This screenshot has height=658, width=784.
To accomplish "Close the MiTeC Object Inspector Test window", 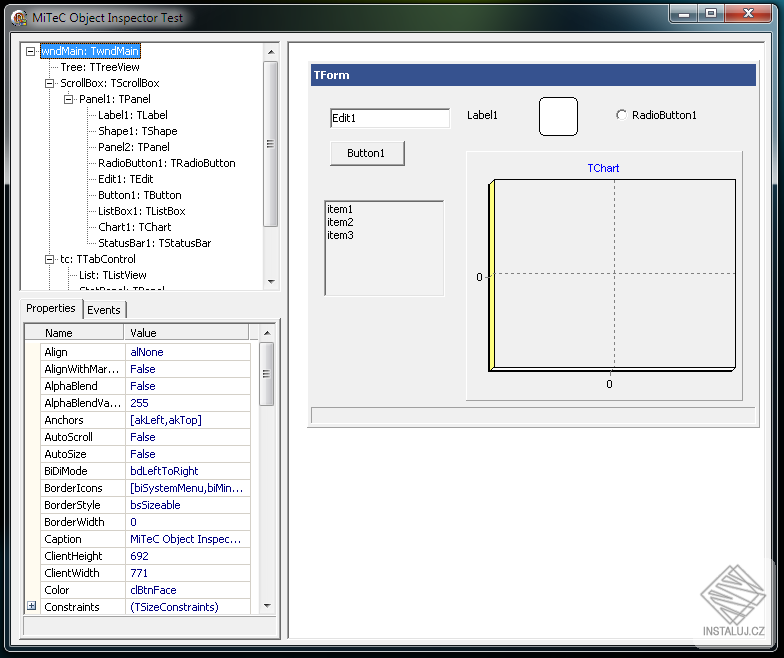I will coord(748,14).
